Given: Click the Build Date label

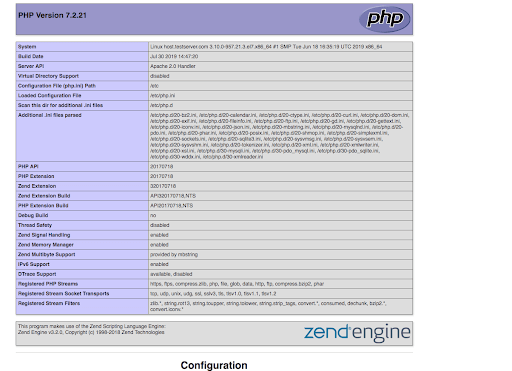Looking at the screenshot, I should coord(31,56).
